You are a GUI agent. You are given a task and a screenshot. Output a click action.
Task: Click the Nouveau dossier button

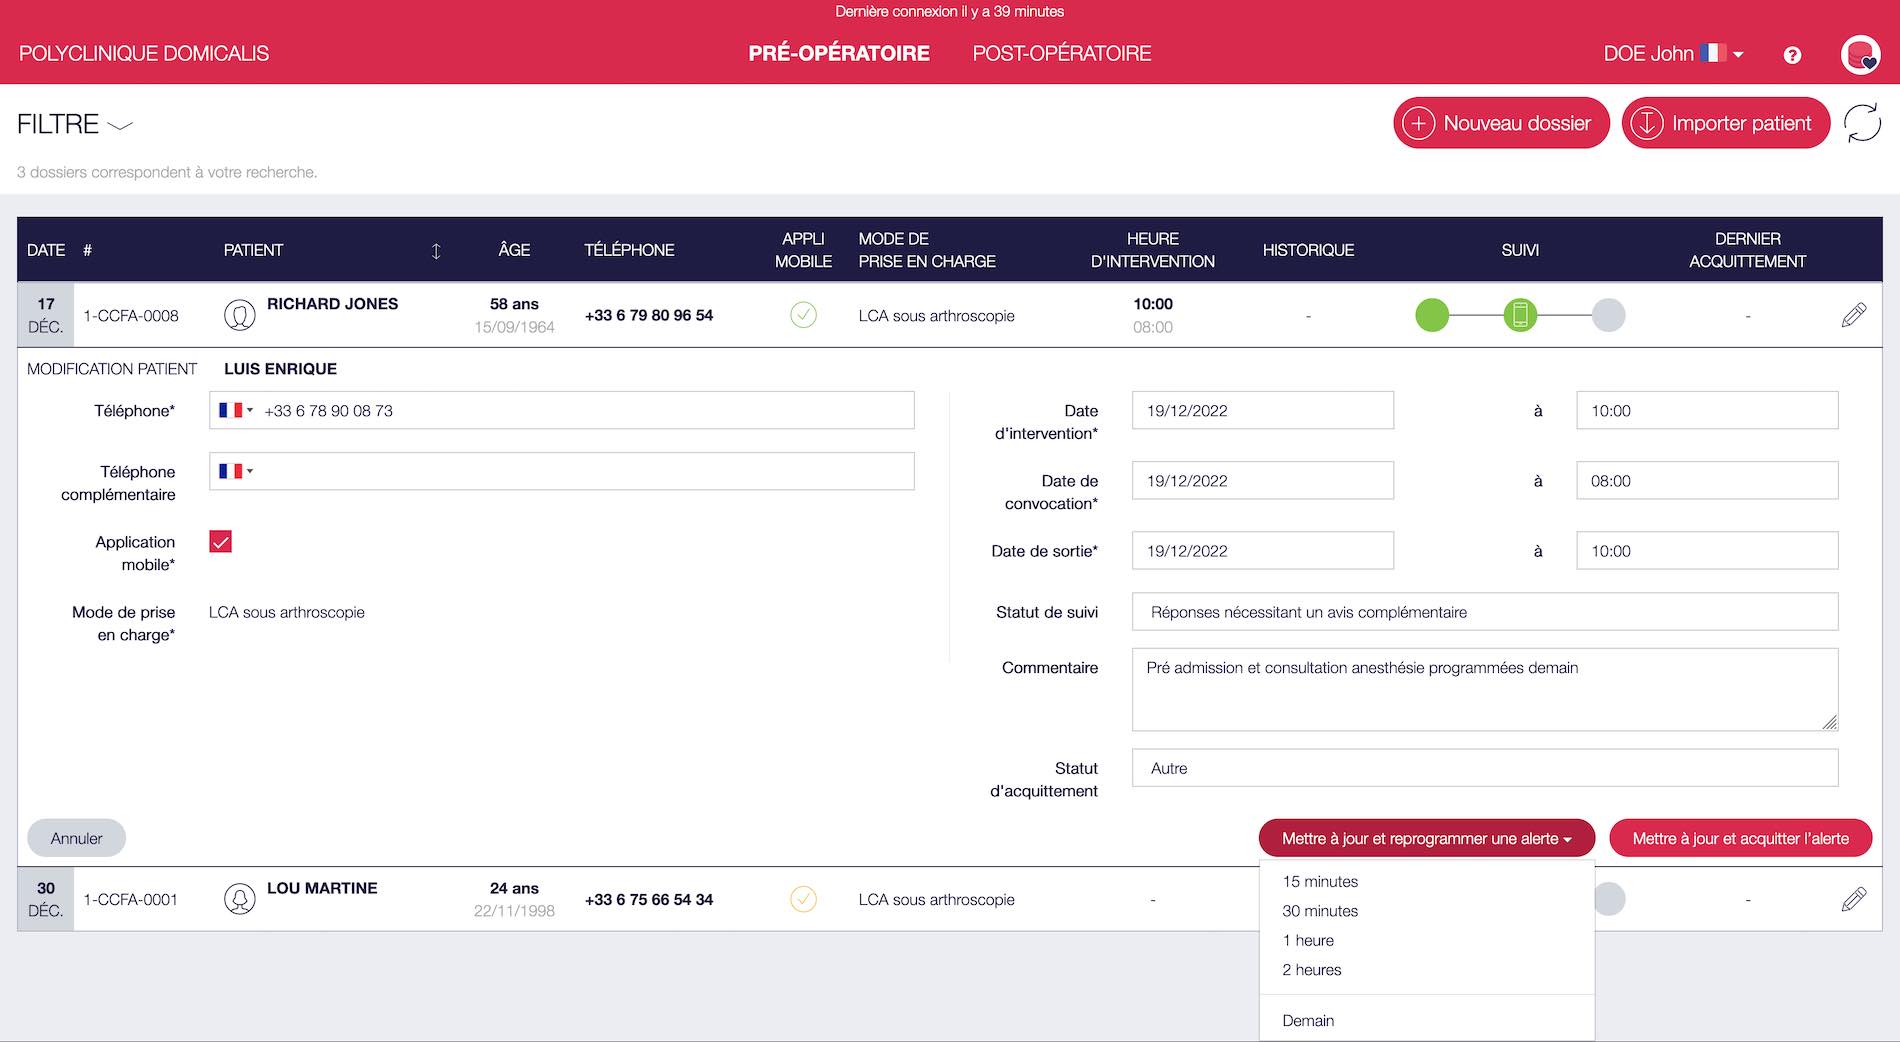click(x=1500, y=123)
